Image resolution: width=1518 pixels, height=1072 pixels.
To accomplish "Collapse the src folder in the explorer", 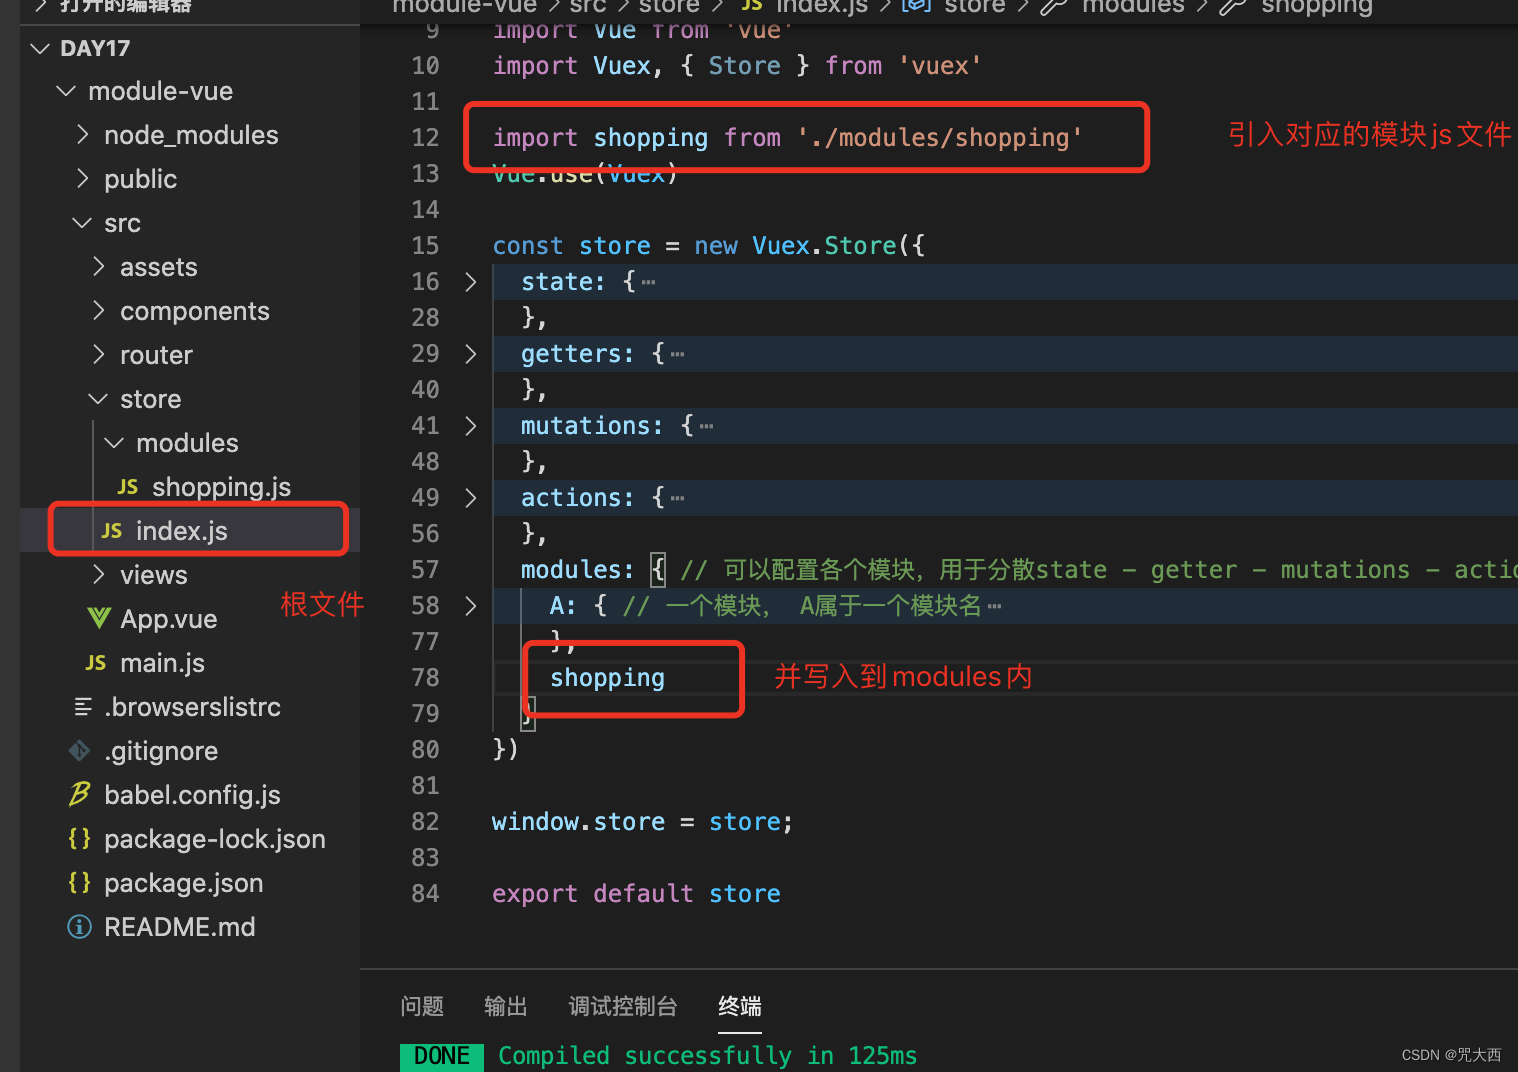I will [x=81, y=222].
